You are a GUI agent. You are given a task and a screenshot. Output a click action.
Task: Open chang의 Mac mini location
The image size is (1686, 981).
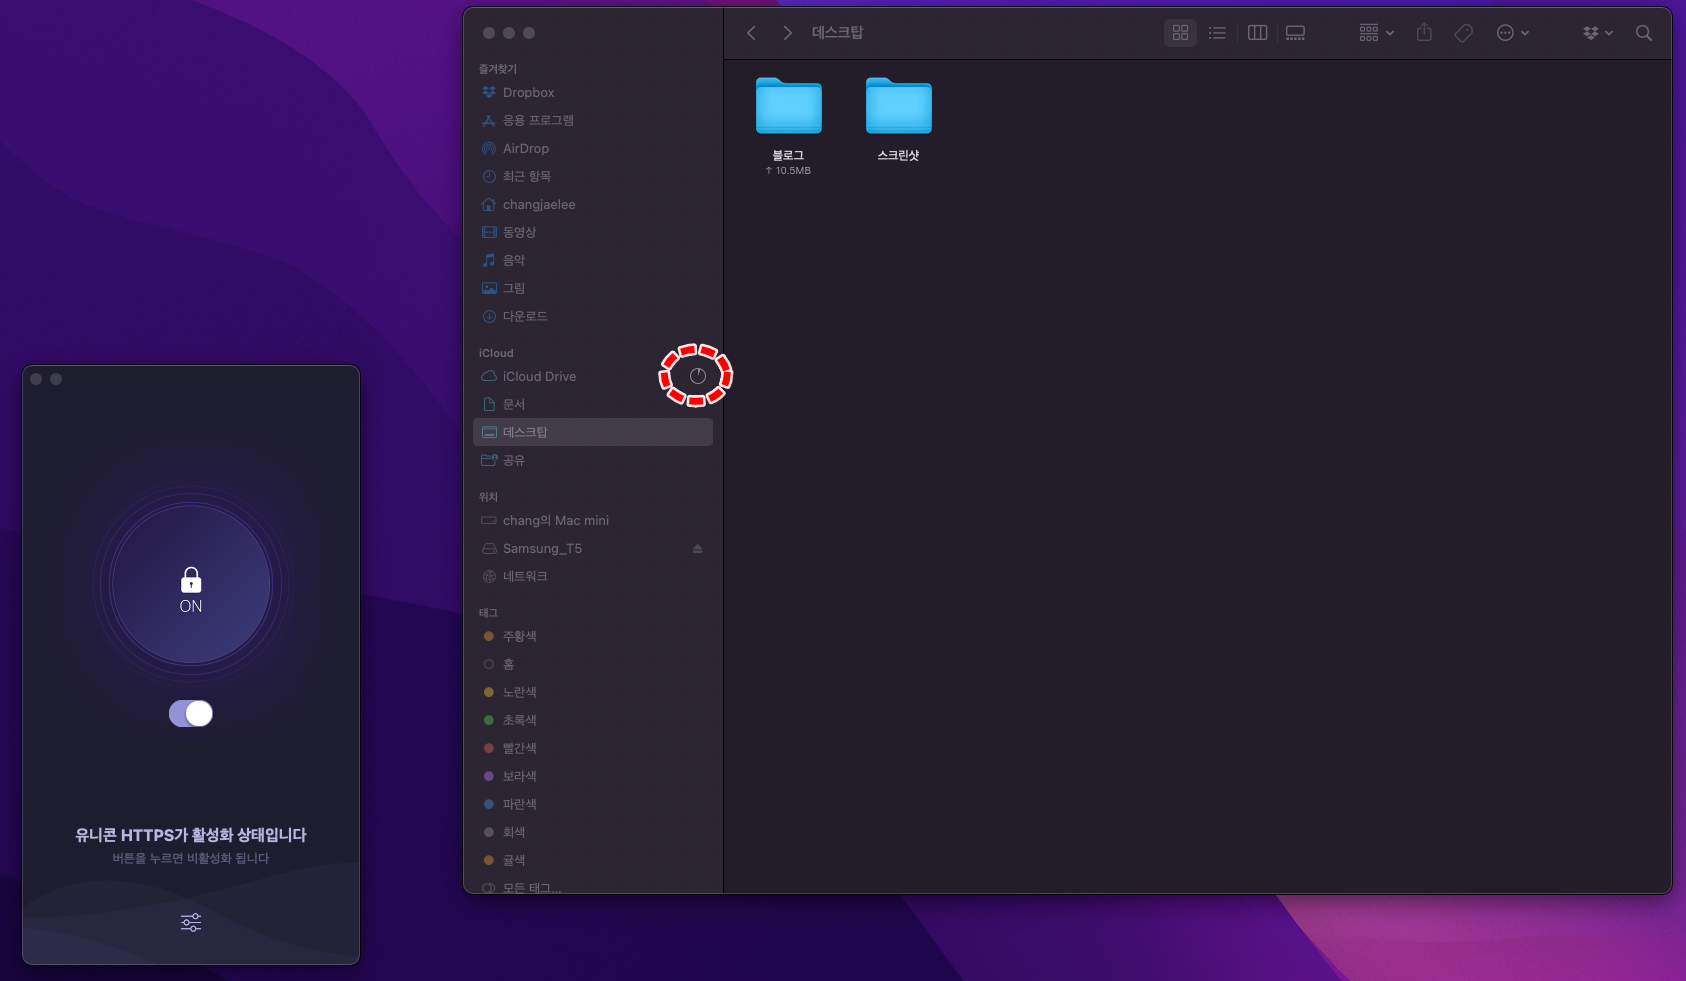[x=593, y=520]
